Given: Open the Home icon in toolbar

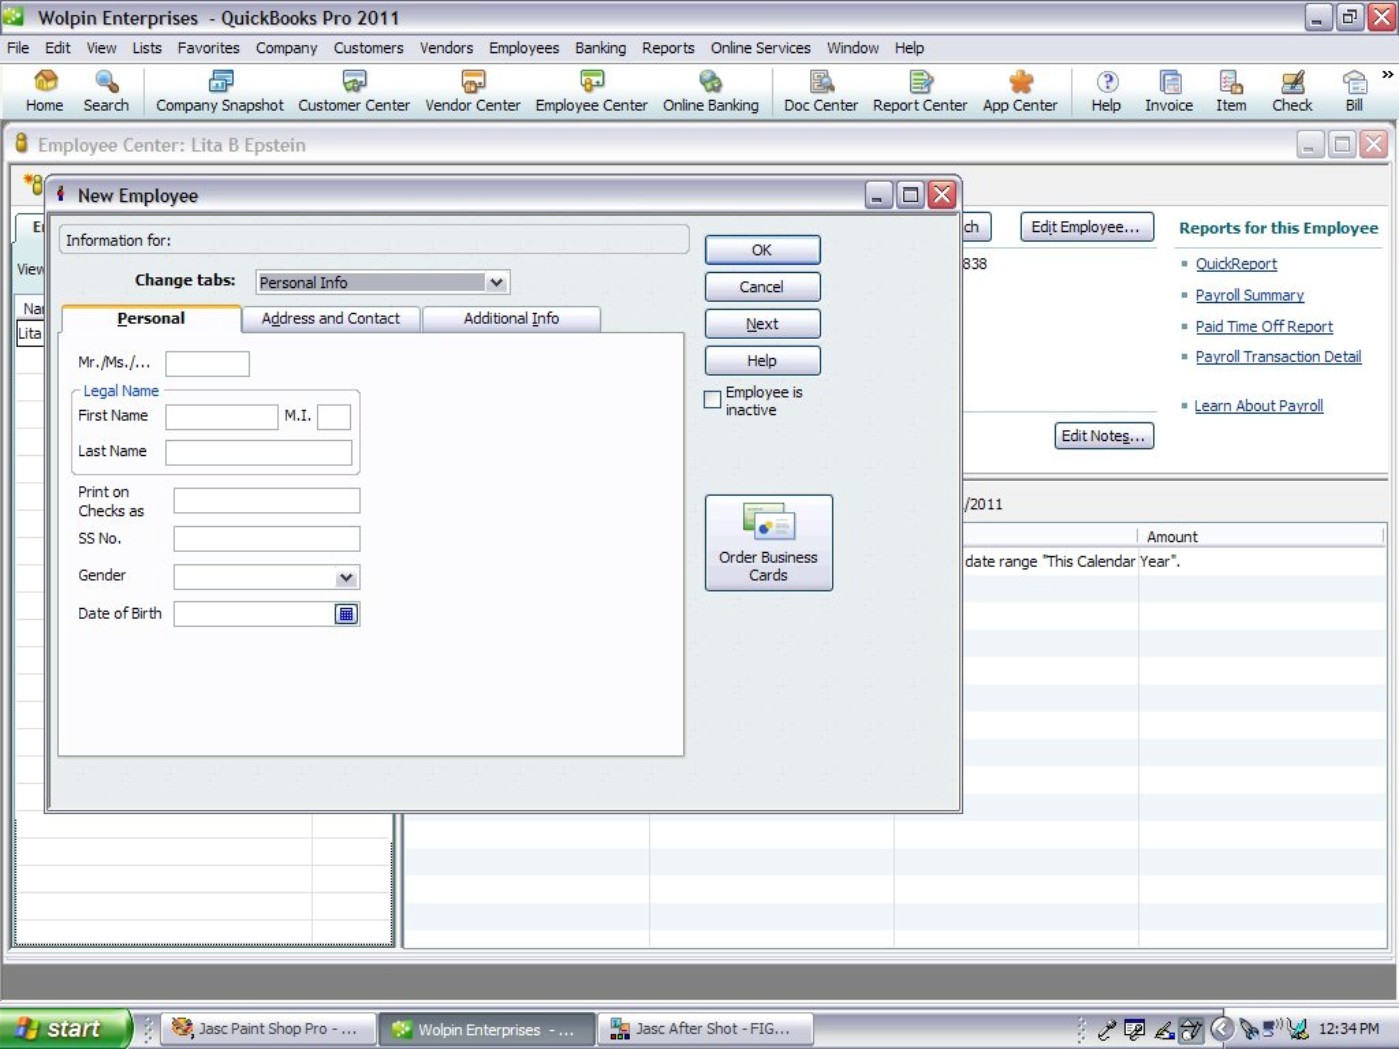Looking at the screenshot, I should 44,91.
